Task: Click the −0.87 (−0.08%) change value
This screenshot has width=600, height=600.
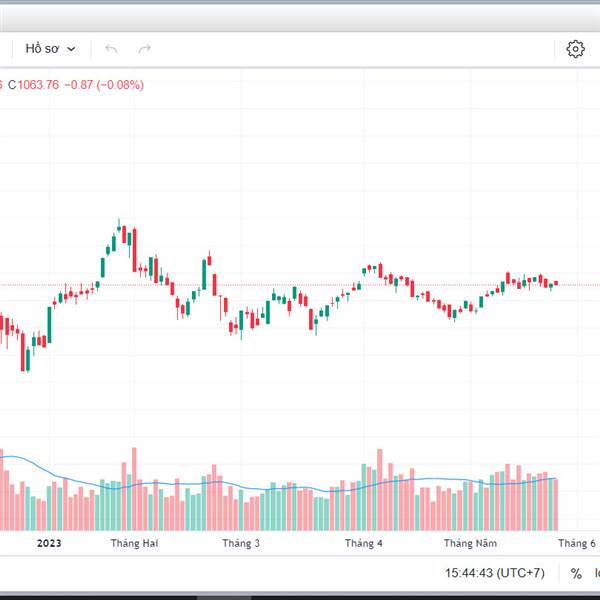Action: click(x=104, y=85)
